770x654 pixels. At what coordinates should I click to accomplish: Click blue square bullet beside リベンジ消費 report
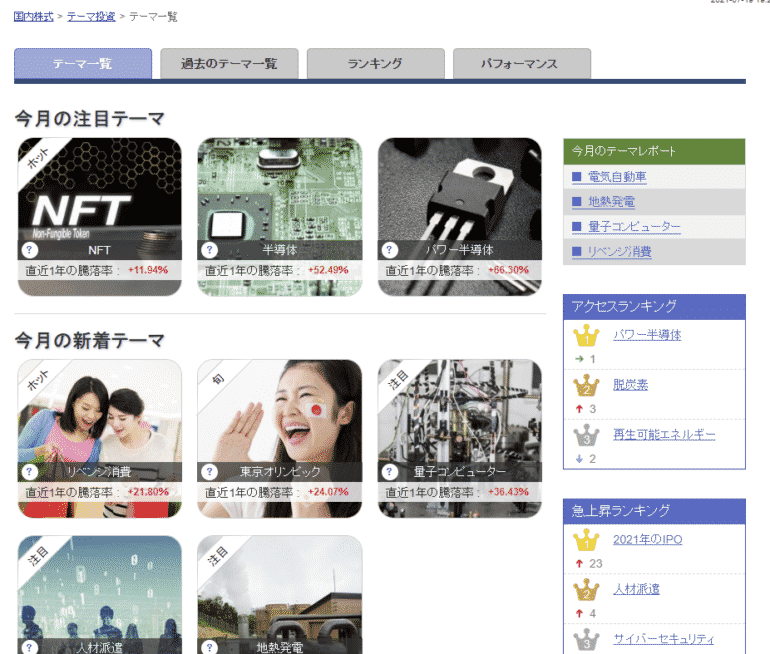(x=577, y=251)
